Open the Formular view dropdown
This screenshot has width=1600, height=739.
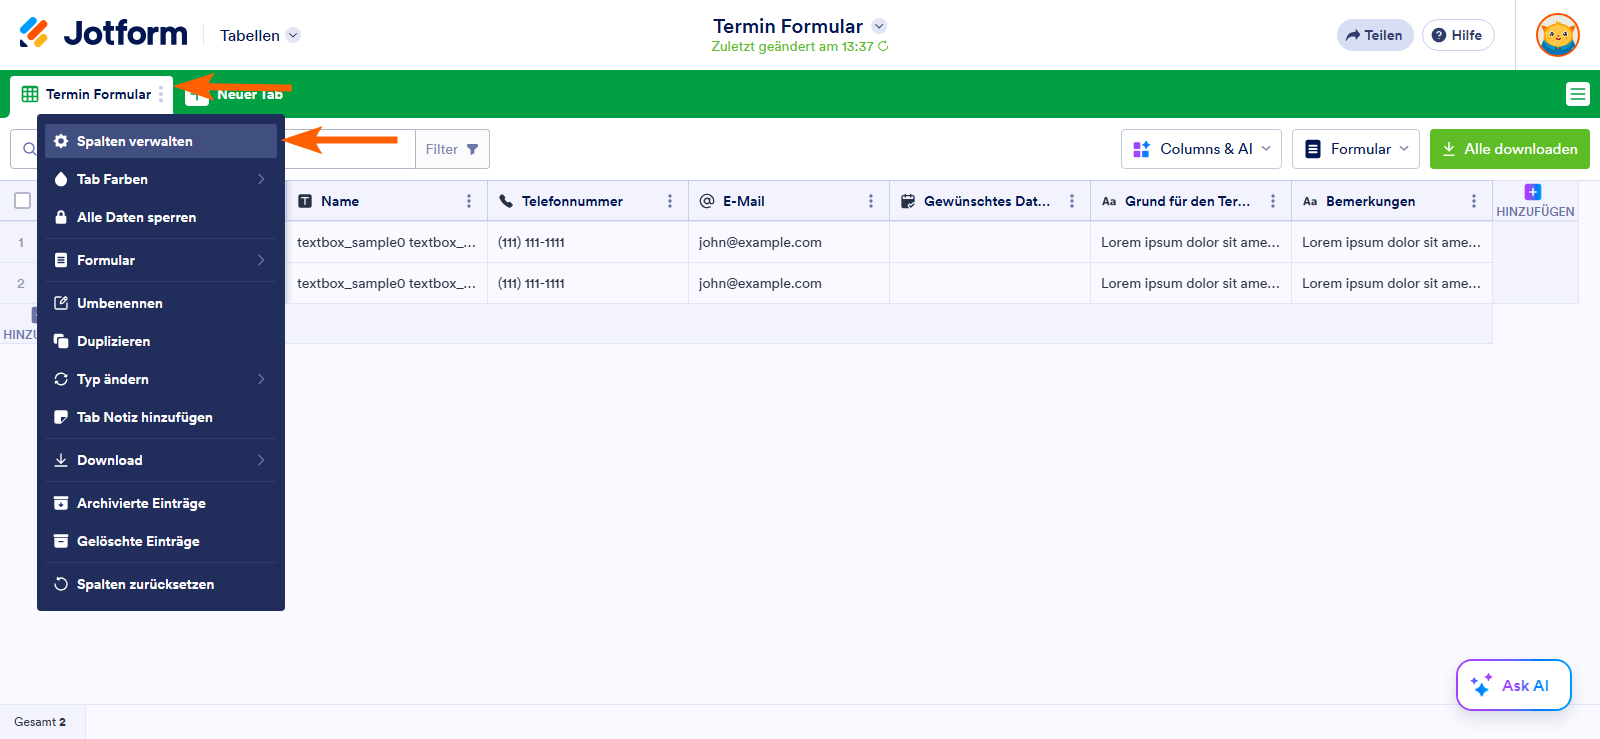1356,149
